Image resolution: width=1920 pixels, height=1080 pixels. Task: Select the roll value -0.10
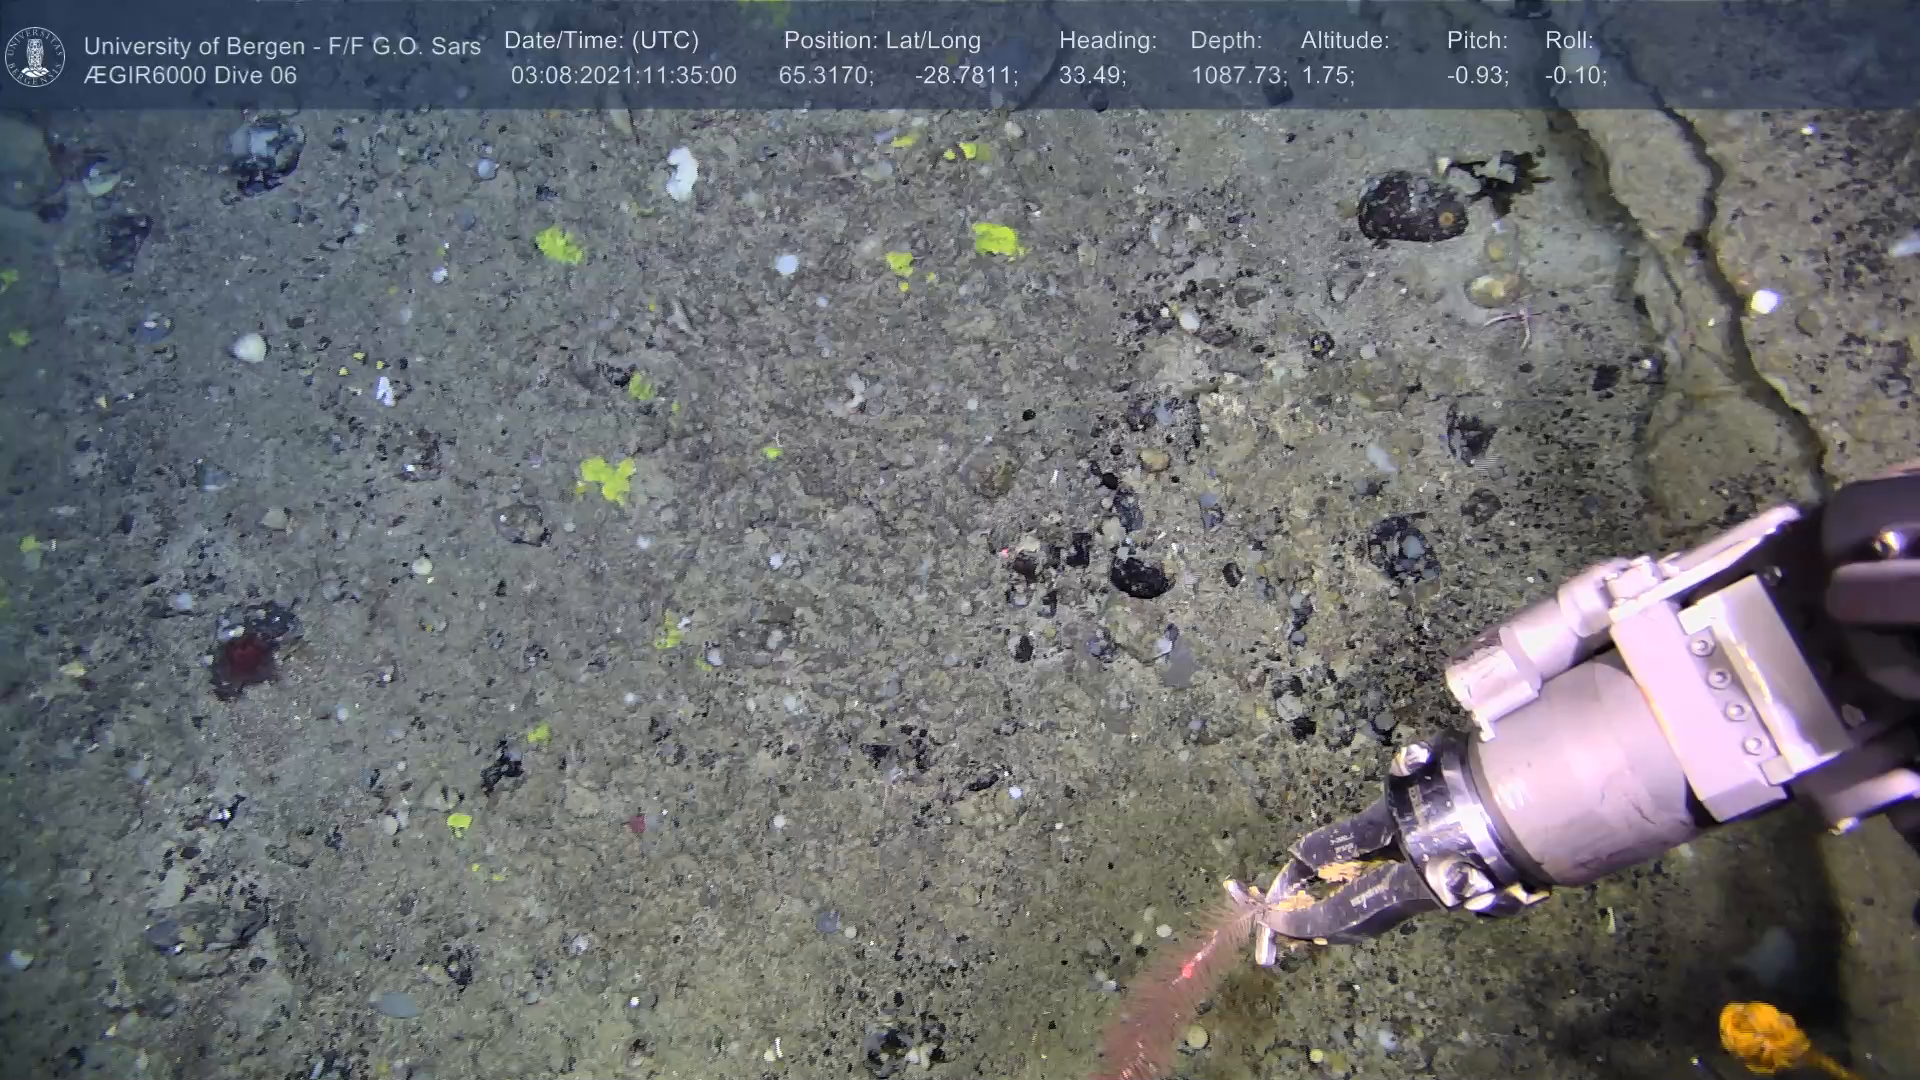(x=1575, y=75)
